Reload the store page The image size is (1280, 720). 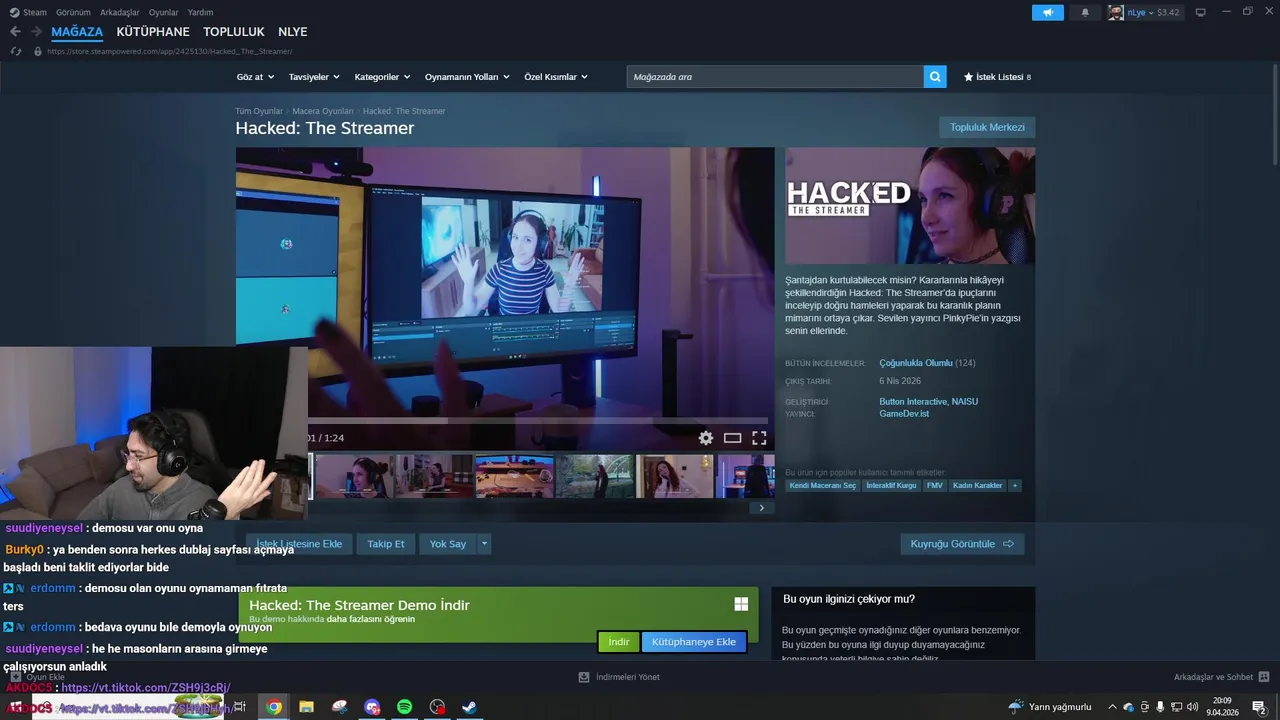pyautogui.click(x=15, y=51)
